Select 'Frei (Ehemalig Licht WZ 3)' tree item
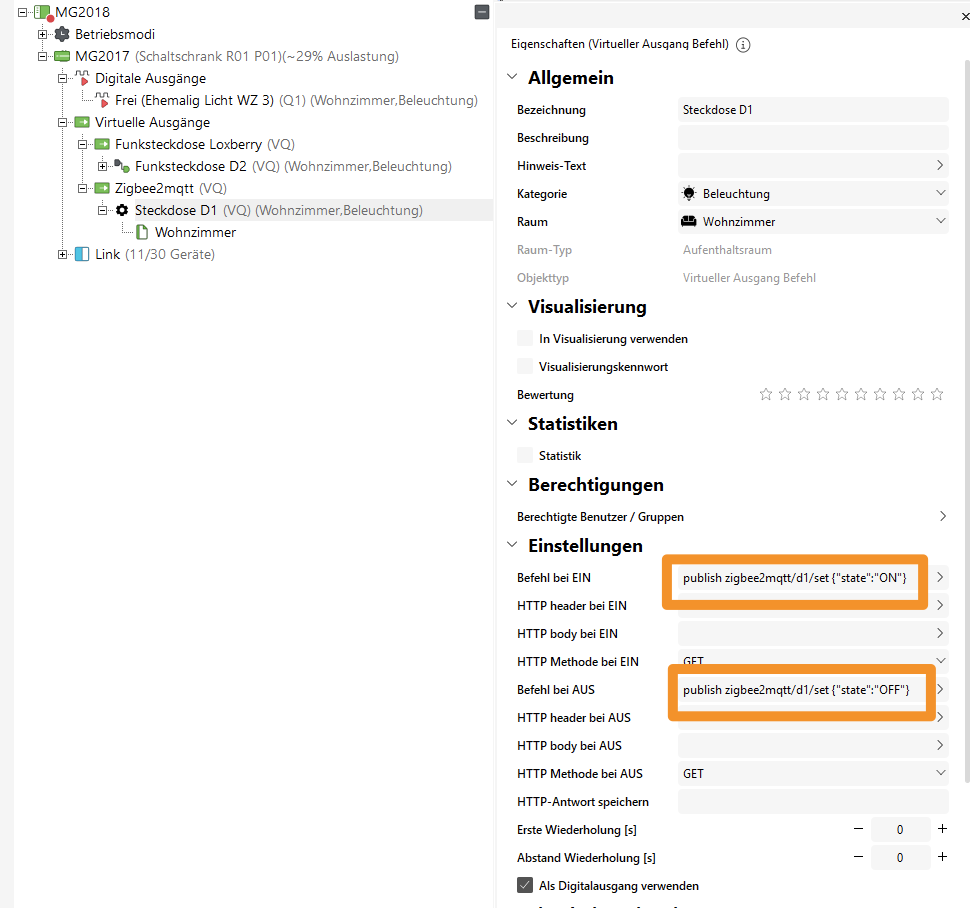The image size is (970, 908). [194, 100]
